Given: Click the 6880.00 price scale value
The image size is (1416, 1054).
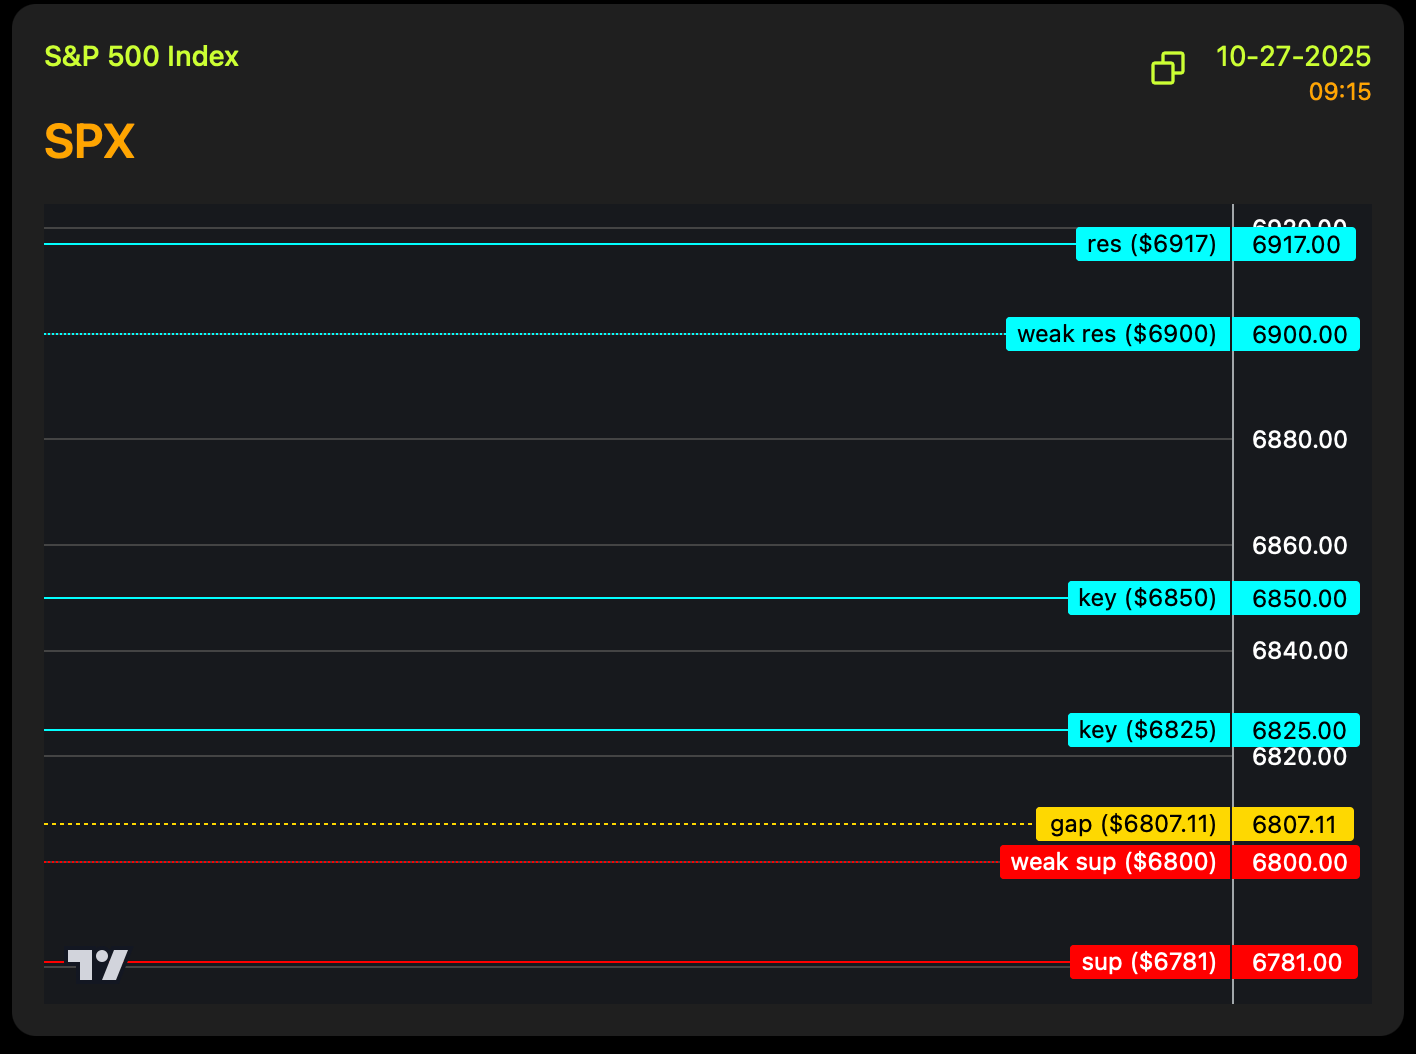Looking at the screenshot, I should [x=1299, y=440].
